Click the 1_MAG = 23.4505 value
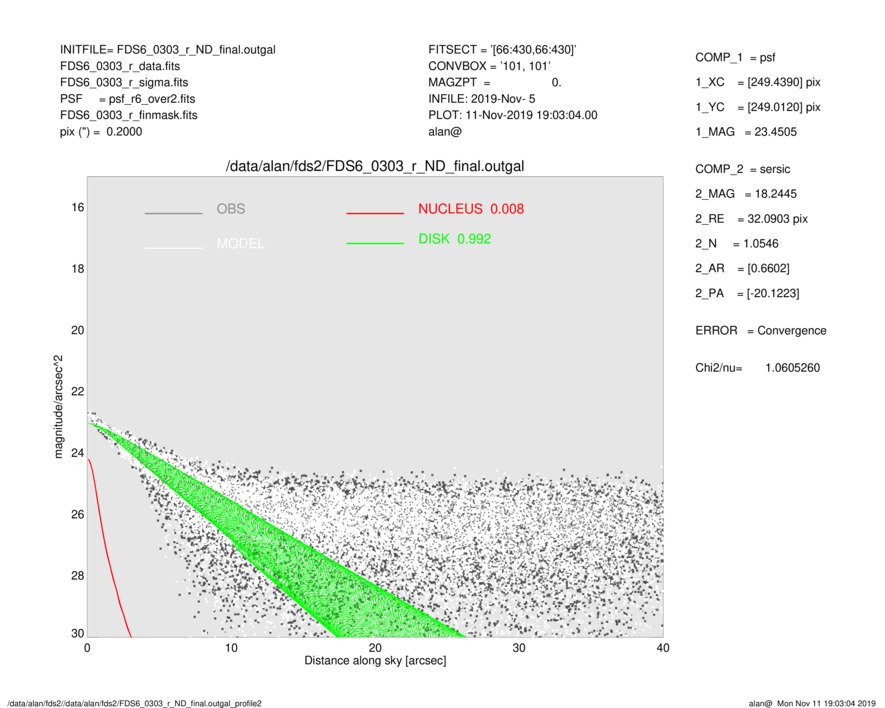This screenshot has height=708, width=885. click(746, 132)
